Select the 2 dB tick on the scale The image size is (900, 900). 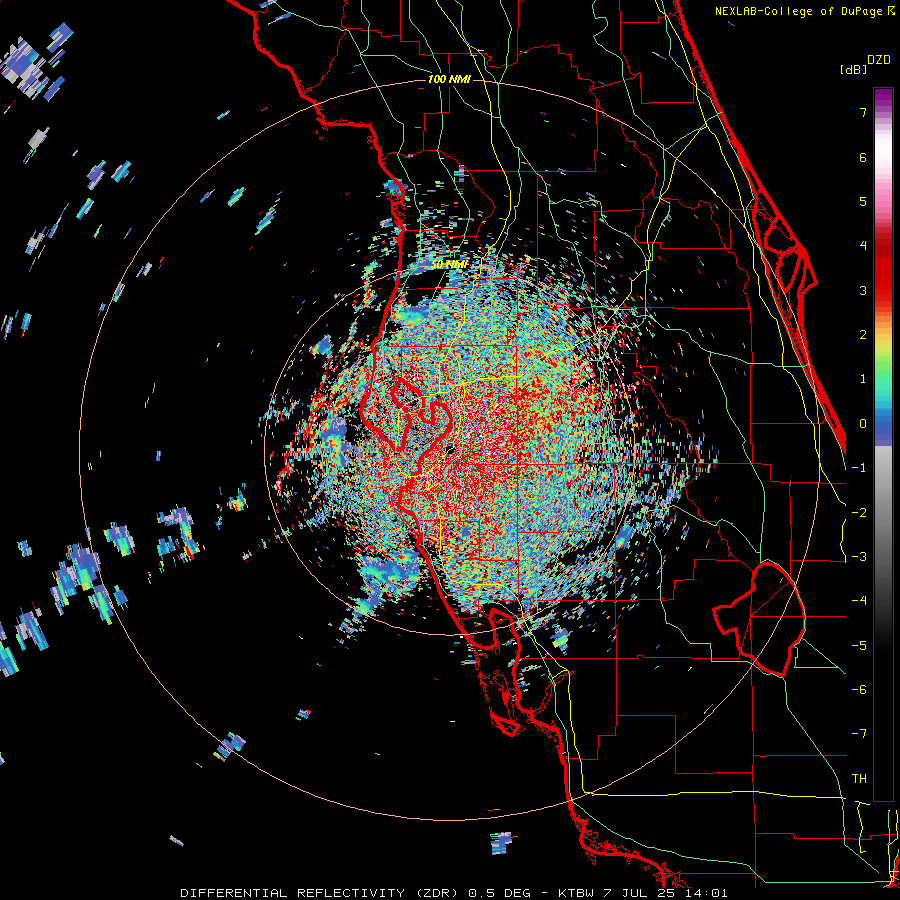tap(863, 335)
